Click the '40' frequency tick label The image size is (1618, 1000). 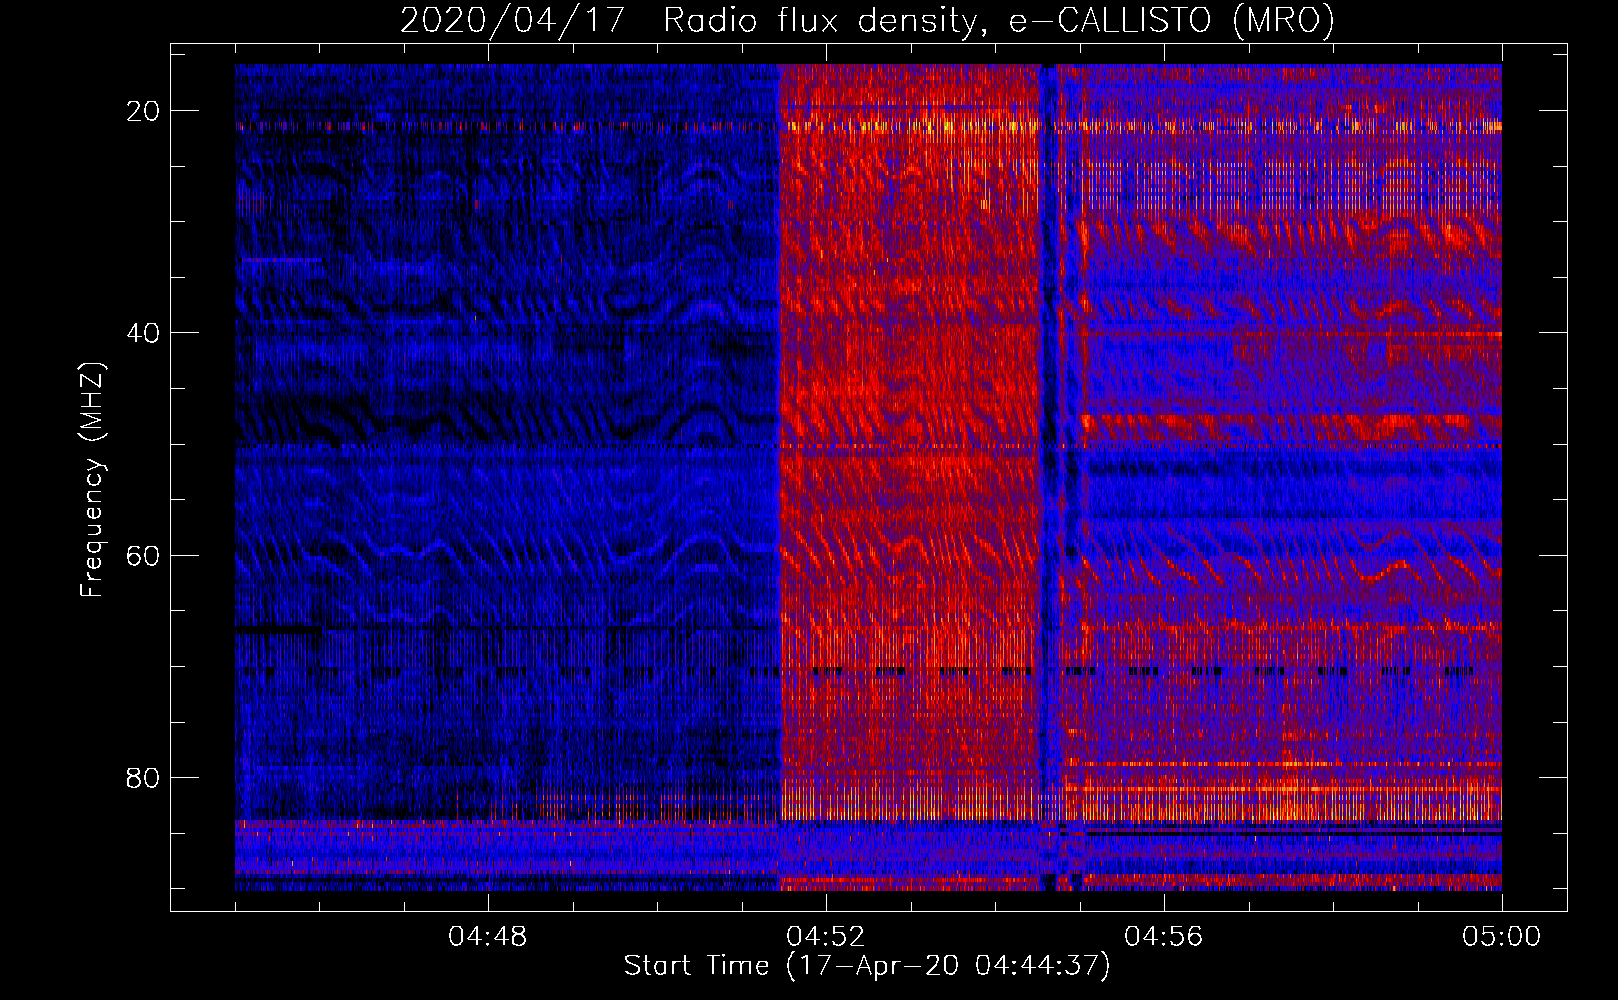pos(143,333)
